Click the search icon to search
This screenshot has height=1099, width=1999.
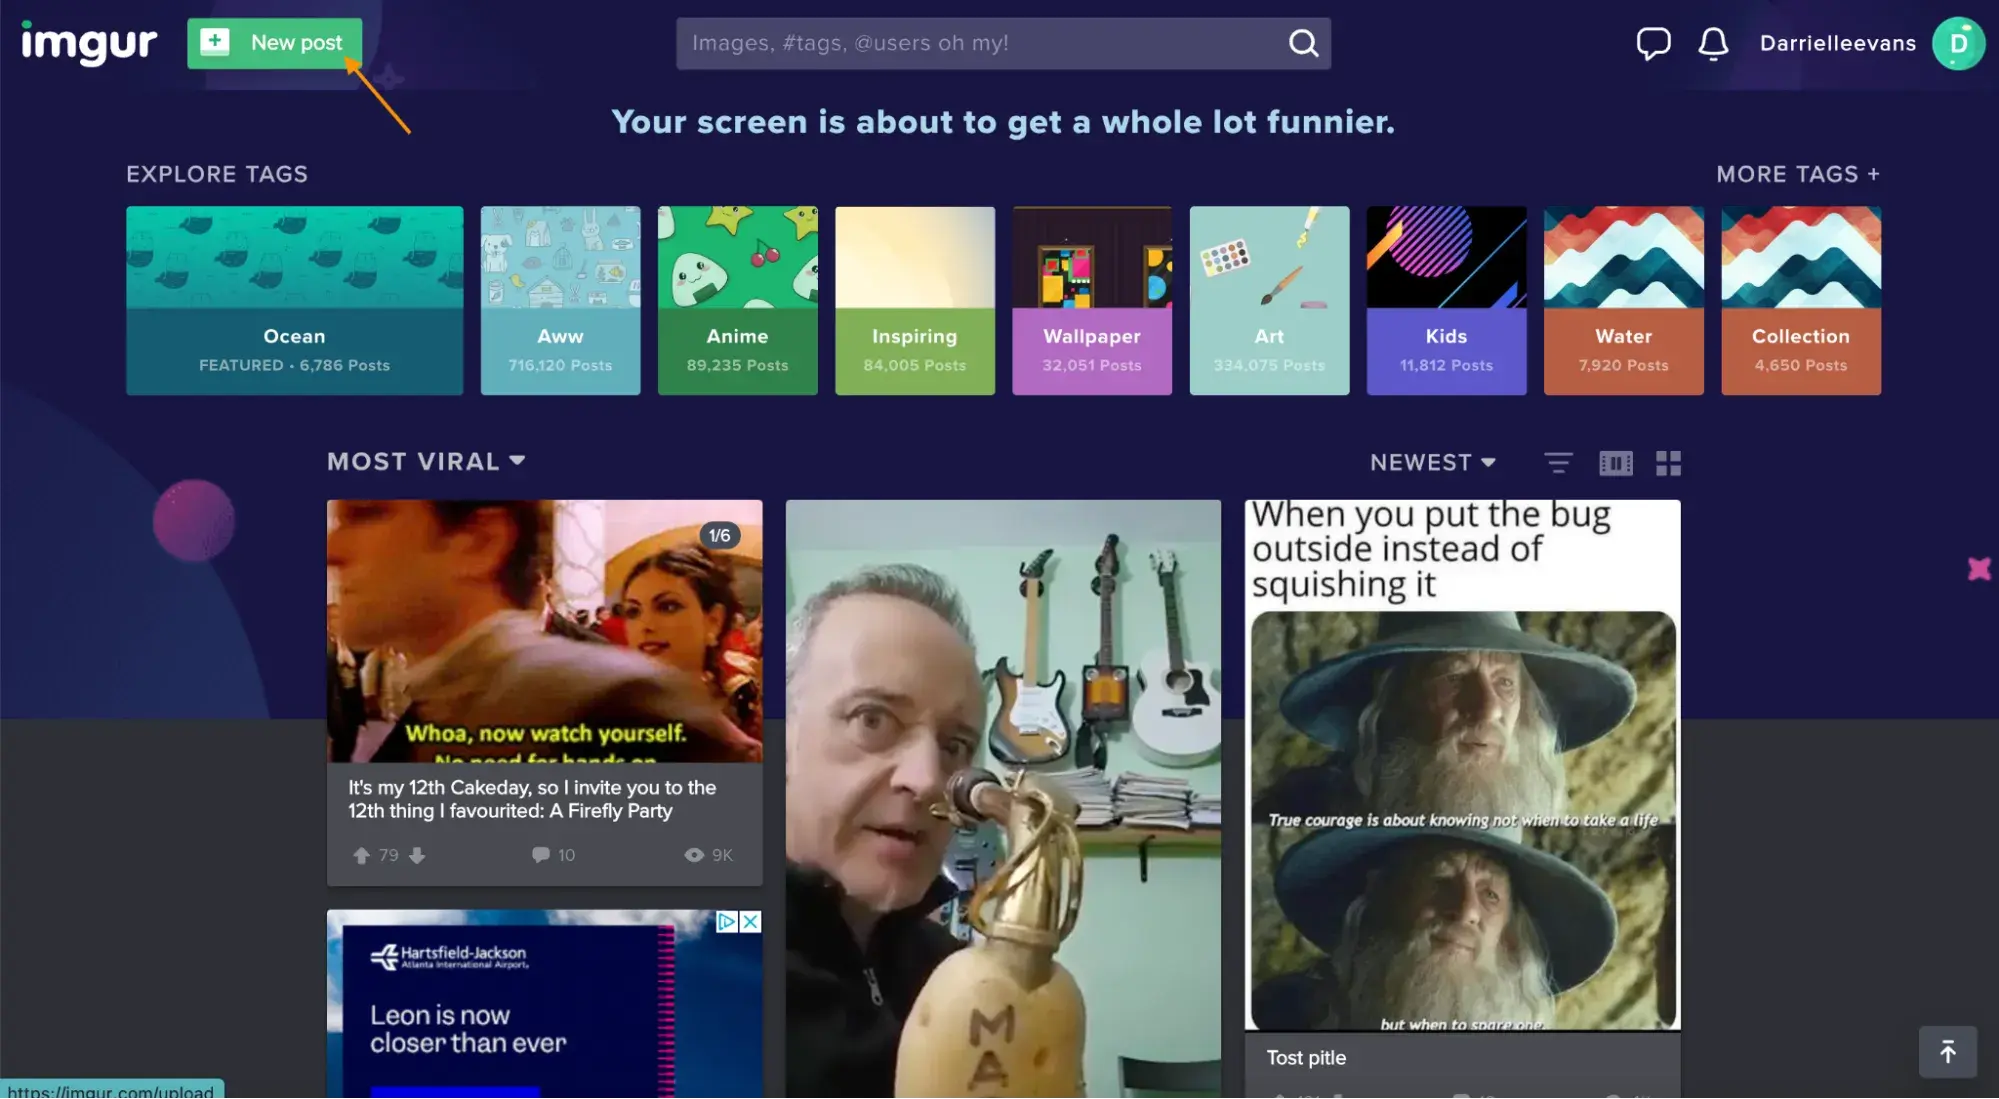(1302, 43)
